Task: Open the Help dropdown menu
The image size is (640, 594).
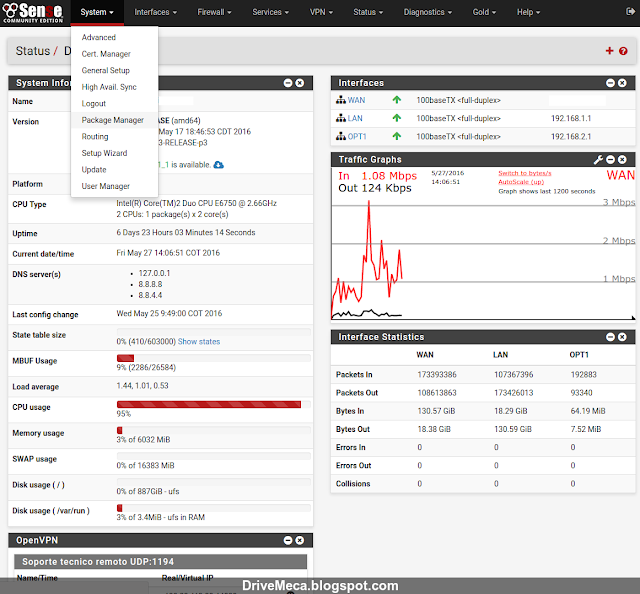Action: (528, 12)
